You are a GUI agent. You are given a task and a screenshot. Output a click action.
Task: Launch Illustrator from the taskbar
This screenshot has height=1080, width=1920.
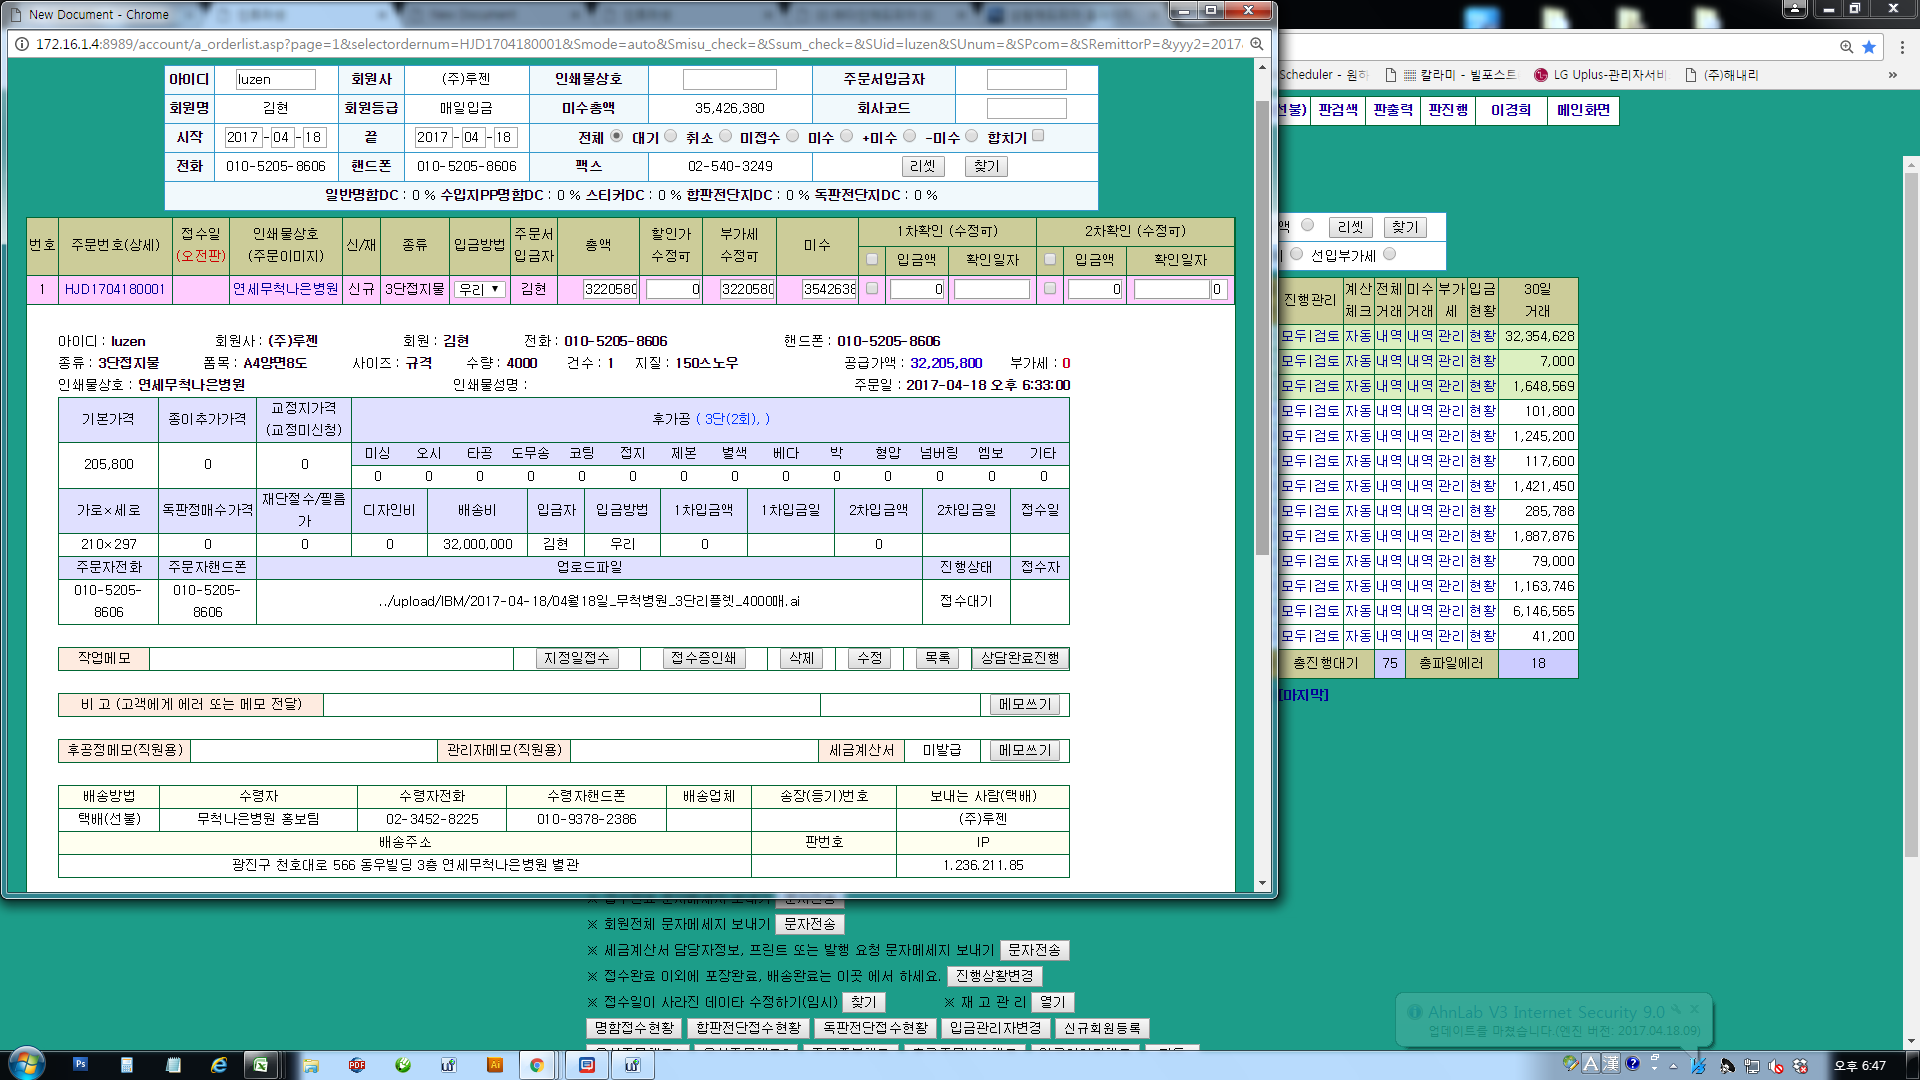coord(494,1065)
